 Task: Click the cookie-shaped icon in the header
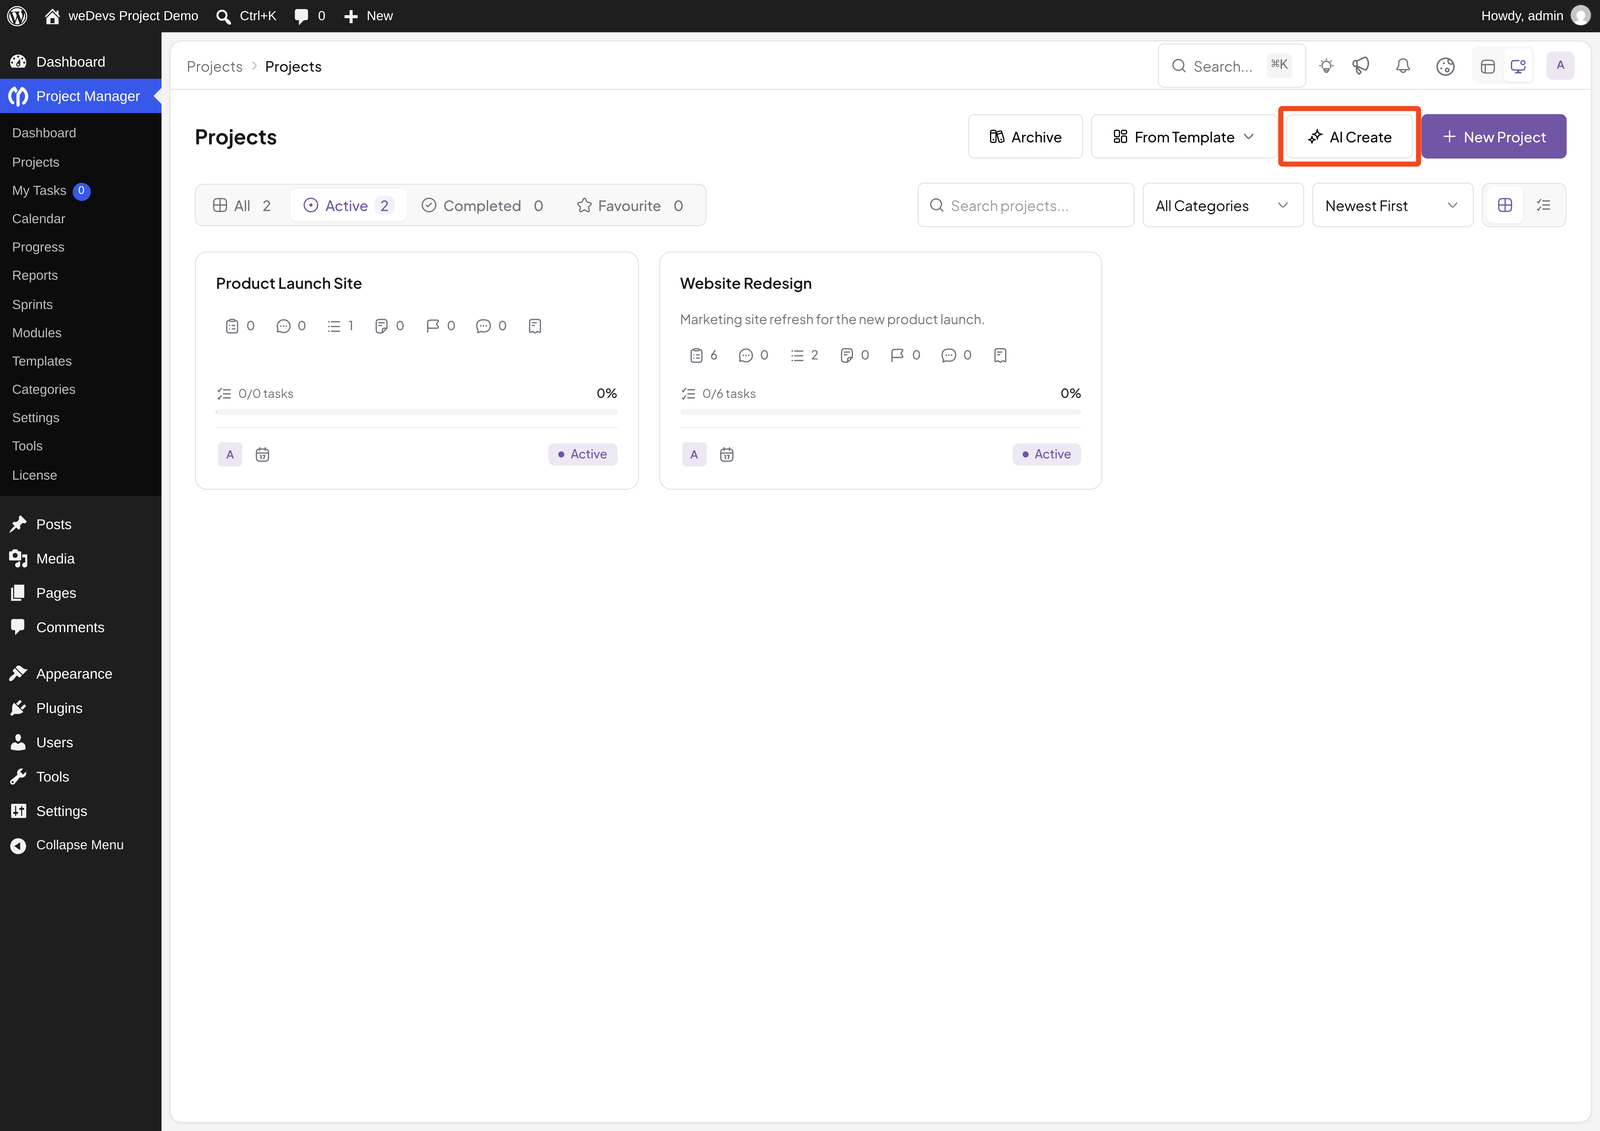point(1445,66)
